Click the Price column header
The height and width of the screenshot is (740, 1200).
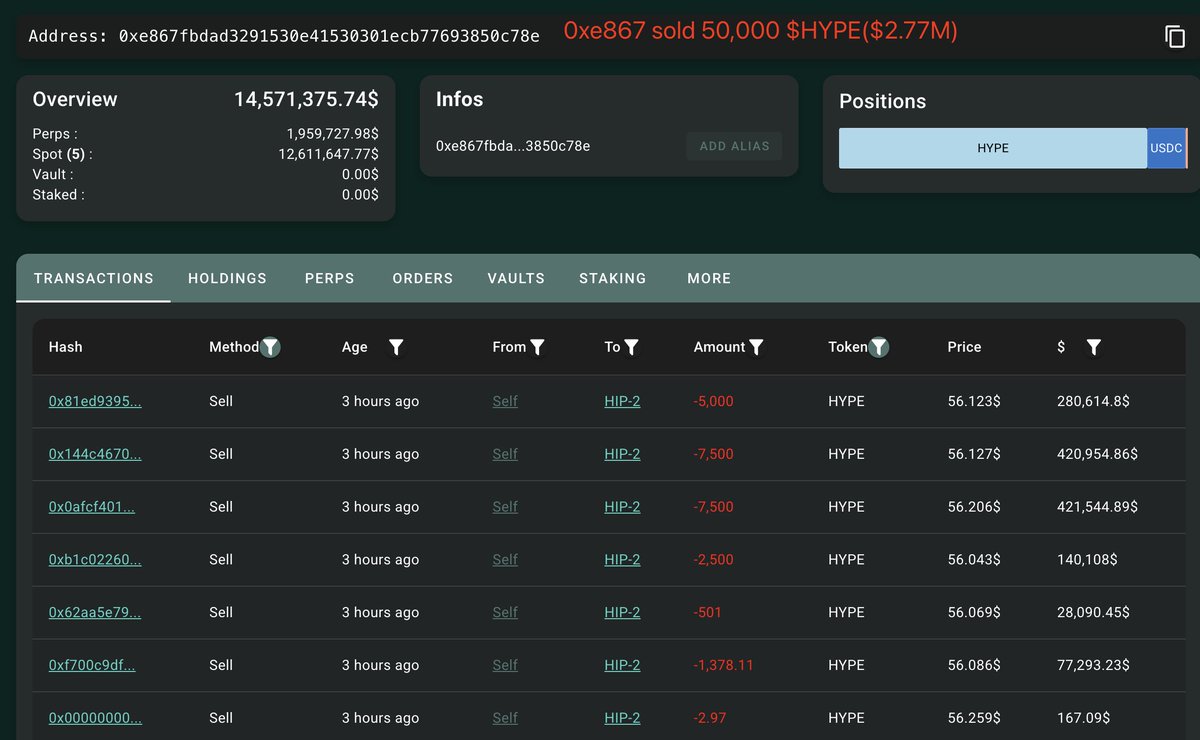click(964, 347)
